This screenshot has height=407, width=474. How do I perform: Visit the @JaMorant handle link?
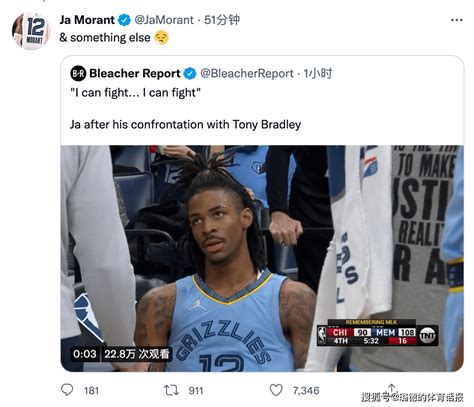(164, 20)
